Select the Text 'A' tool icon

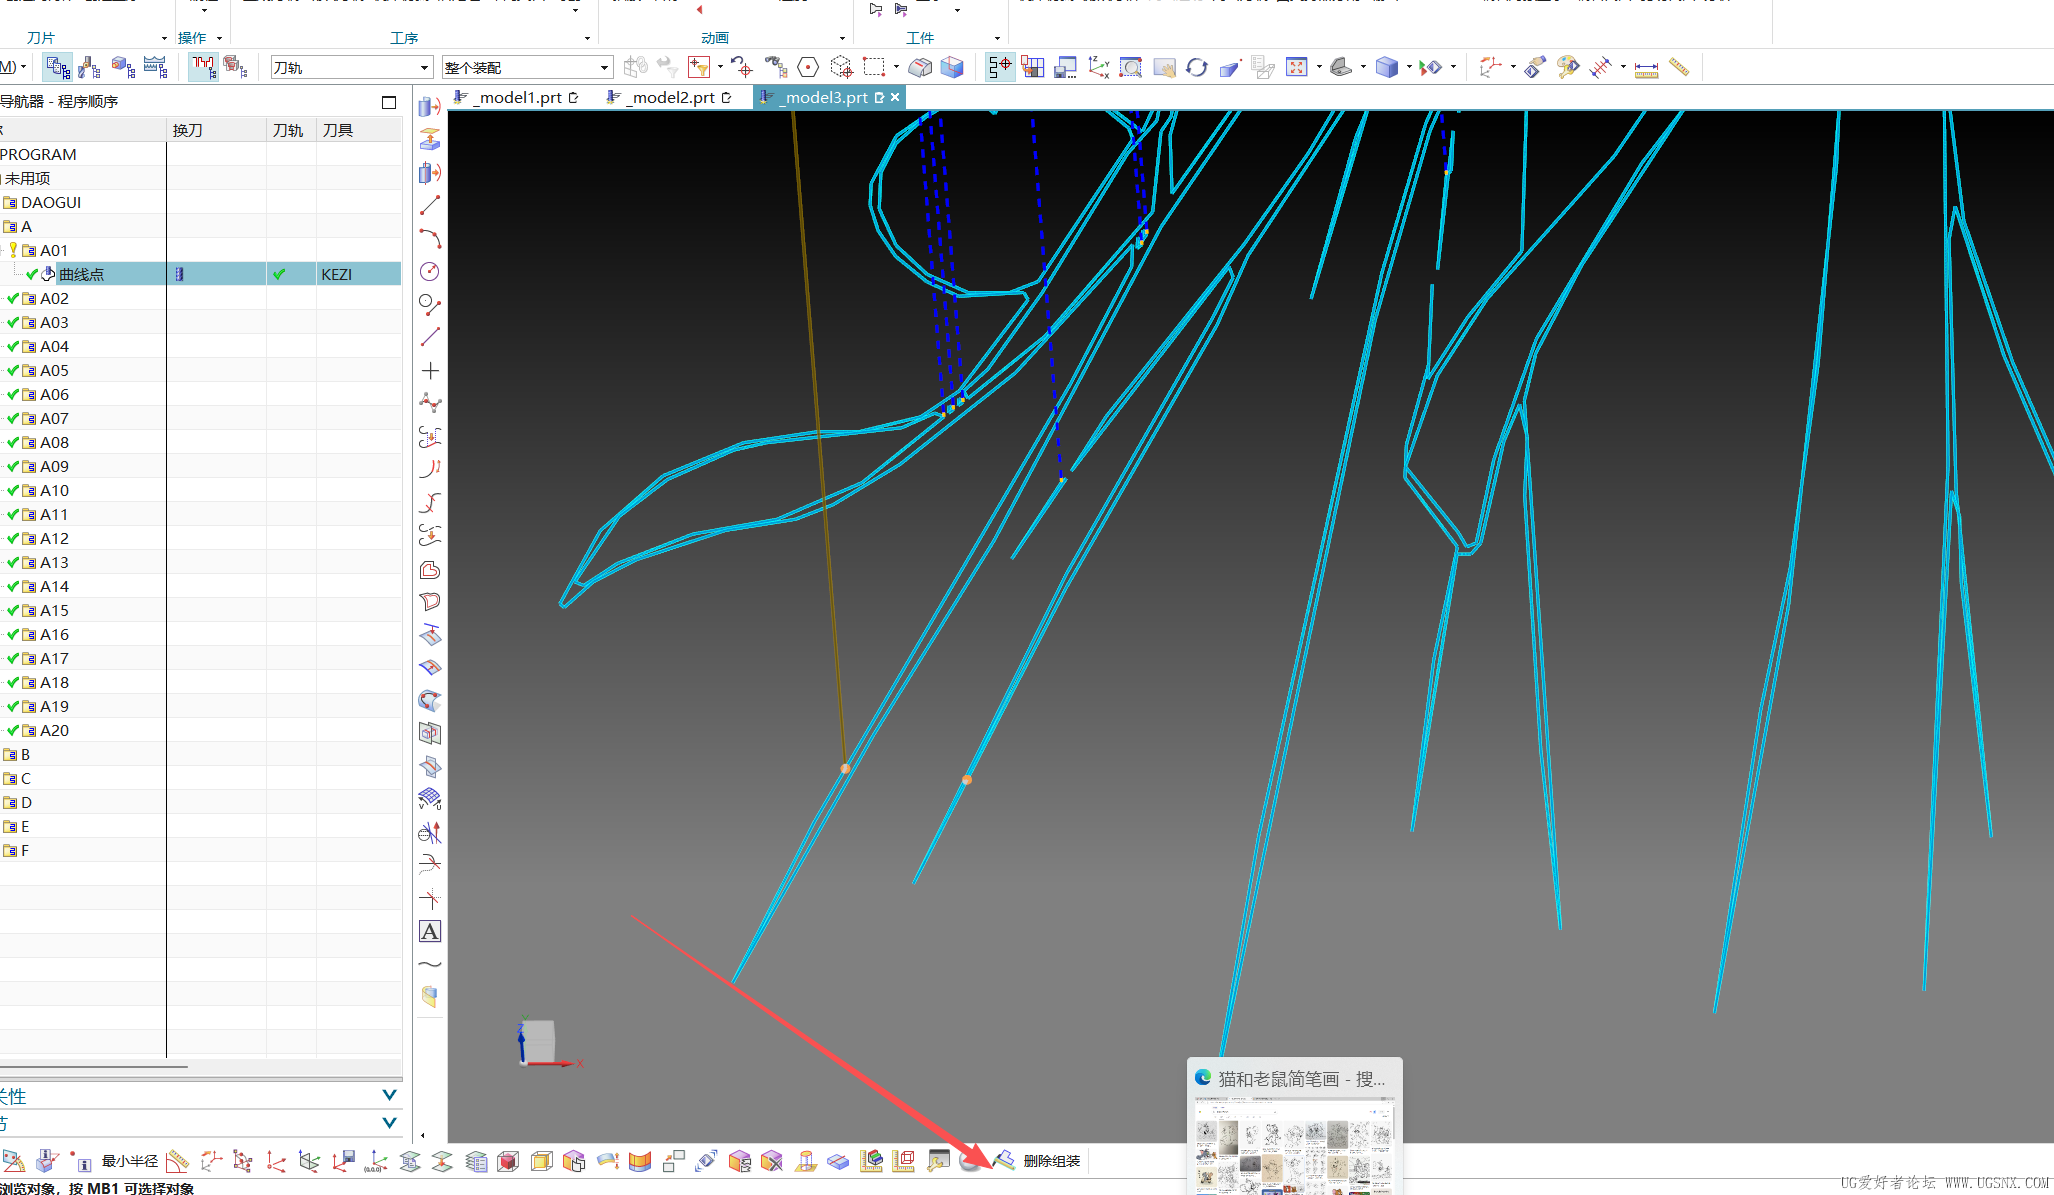pos(430,931)
